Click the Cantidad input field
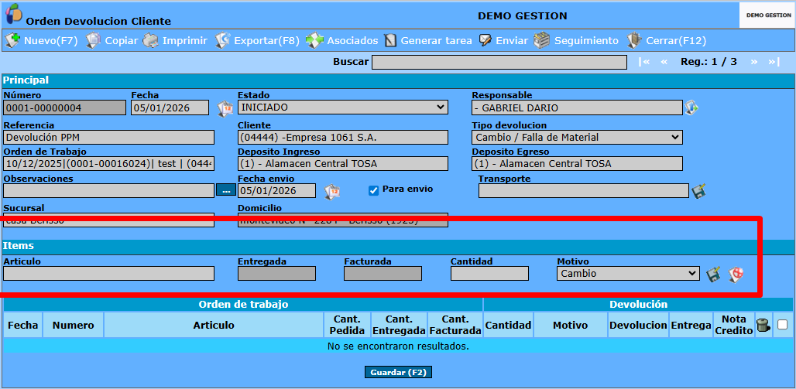 click(489, 273)
